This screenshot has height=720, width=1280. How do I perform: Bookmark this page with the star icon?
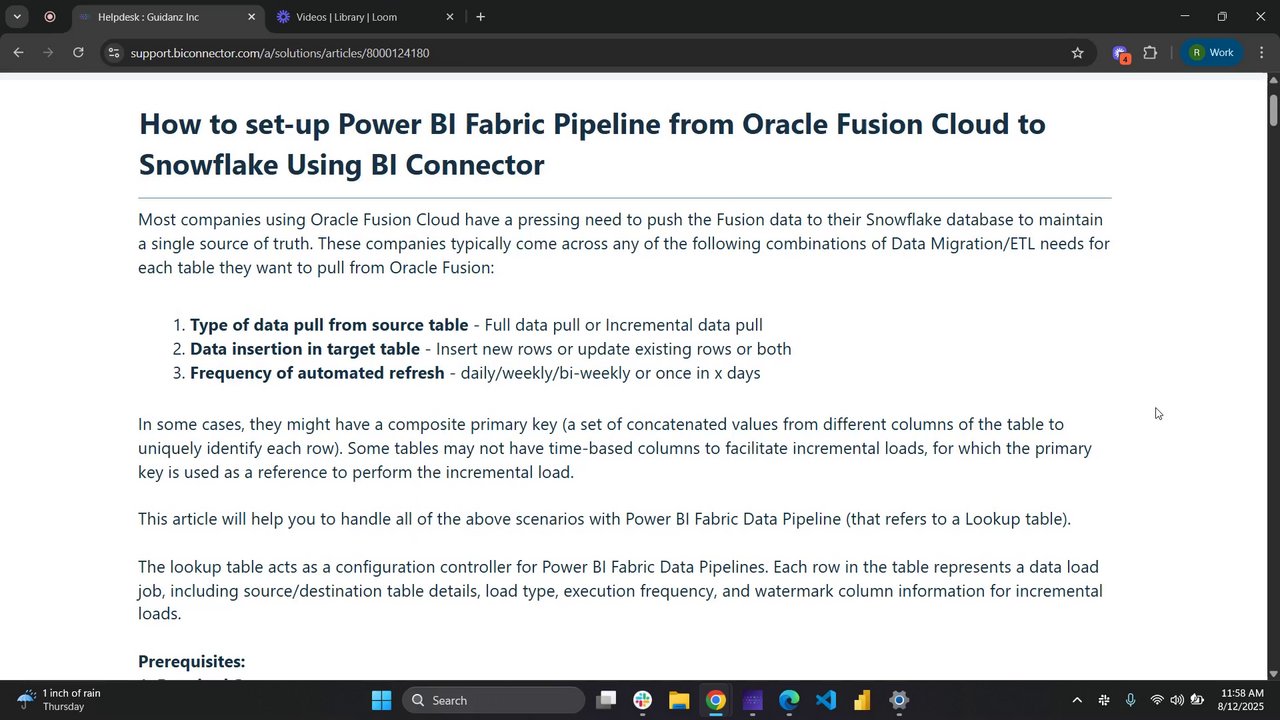(x=1077, y=53)
